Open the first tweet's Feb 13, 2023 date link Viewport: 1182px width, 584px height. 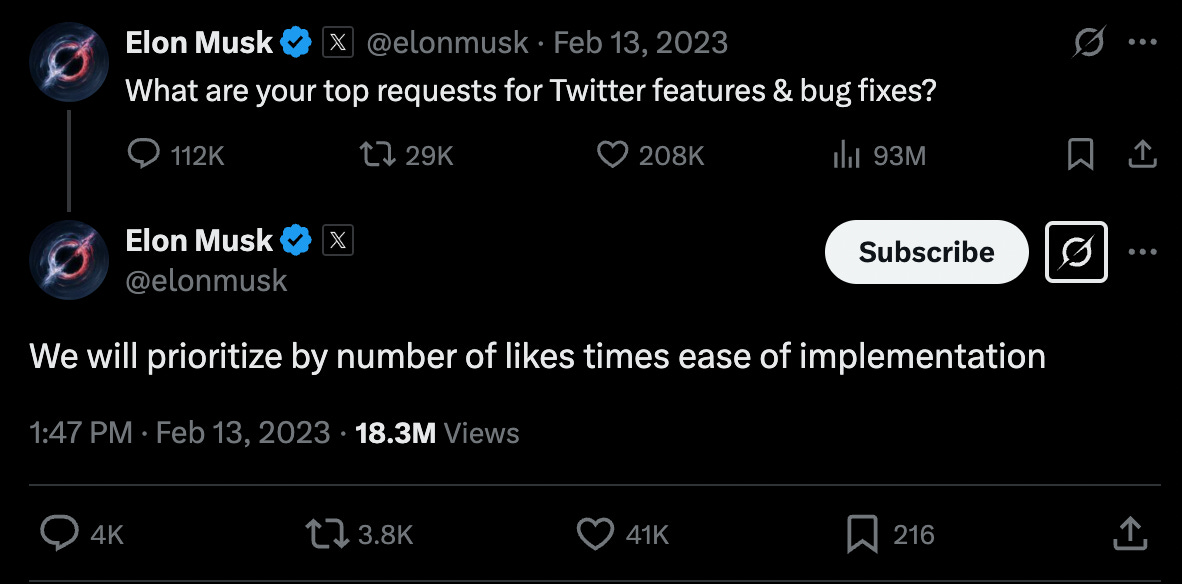(x=641, y=42)
